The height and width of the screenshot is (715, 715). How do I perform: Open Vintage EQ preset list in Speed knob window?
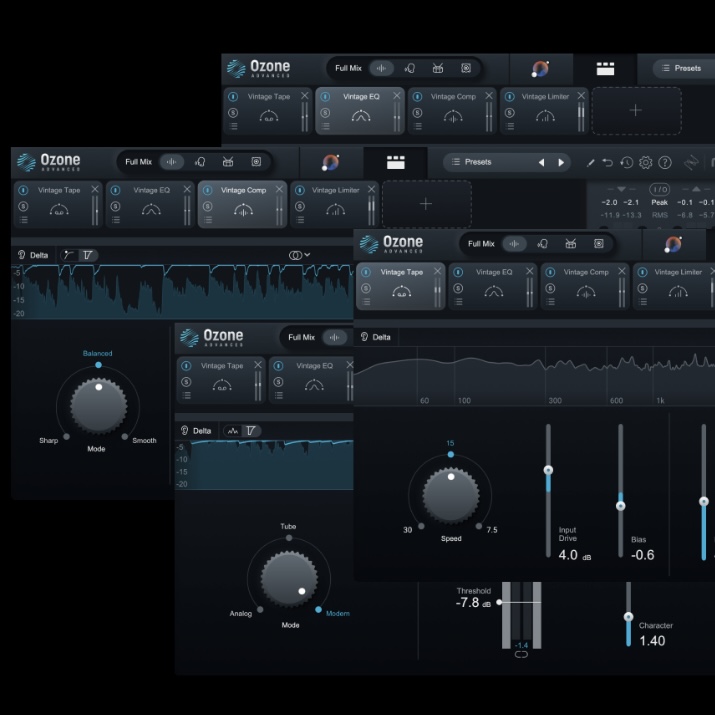[458, 302]
